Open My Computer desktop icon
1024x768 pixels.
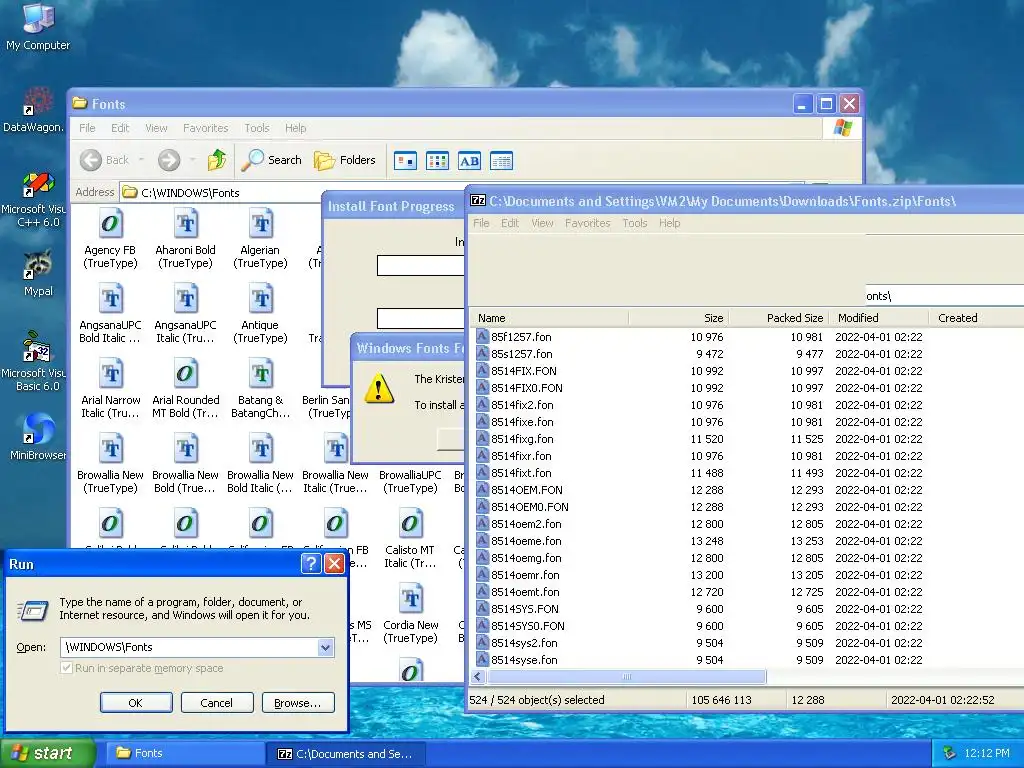coord(38,26)
